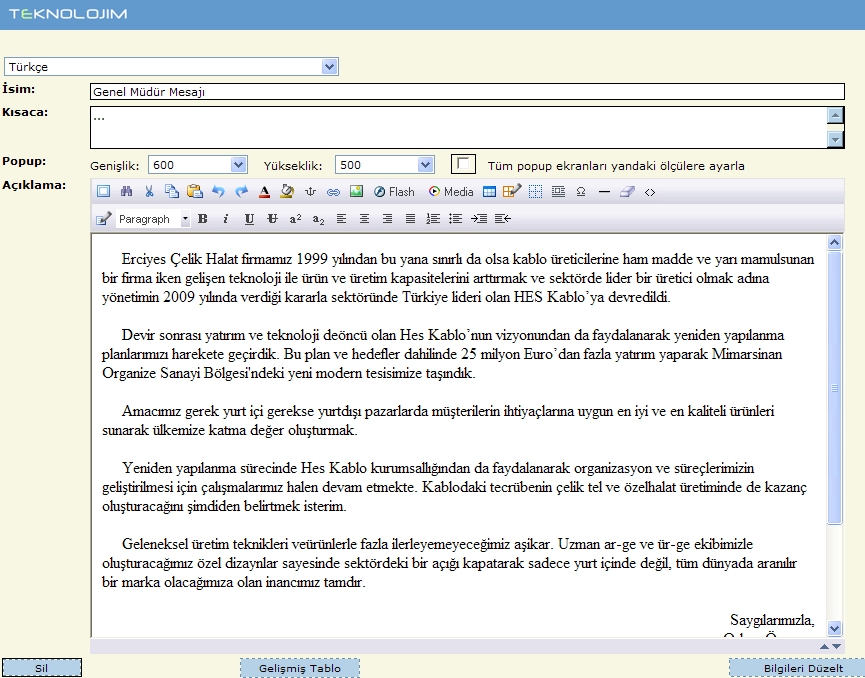The width and height of the screenshot is (865, 678).
Task: Click the word "Saygılarımızla," in the editor
Action: (x=772, y=620)
